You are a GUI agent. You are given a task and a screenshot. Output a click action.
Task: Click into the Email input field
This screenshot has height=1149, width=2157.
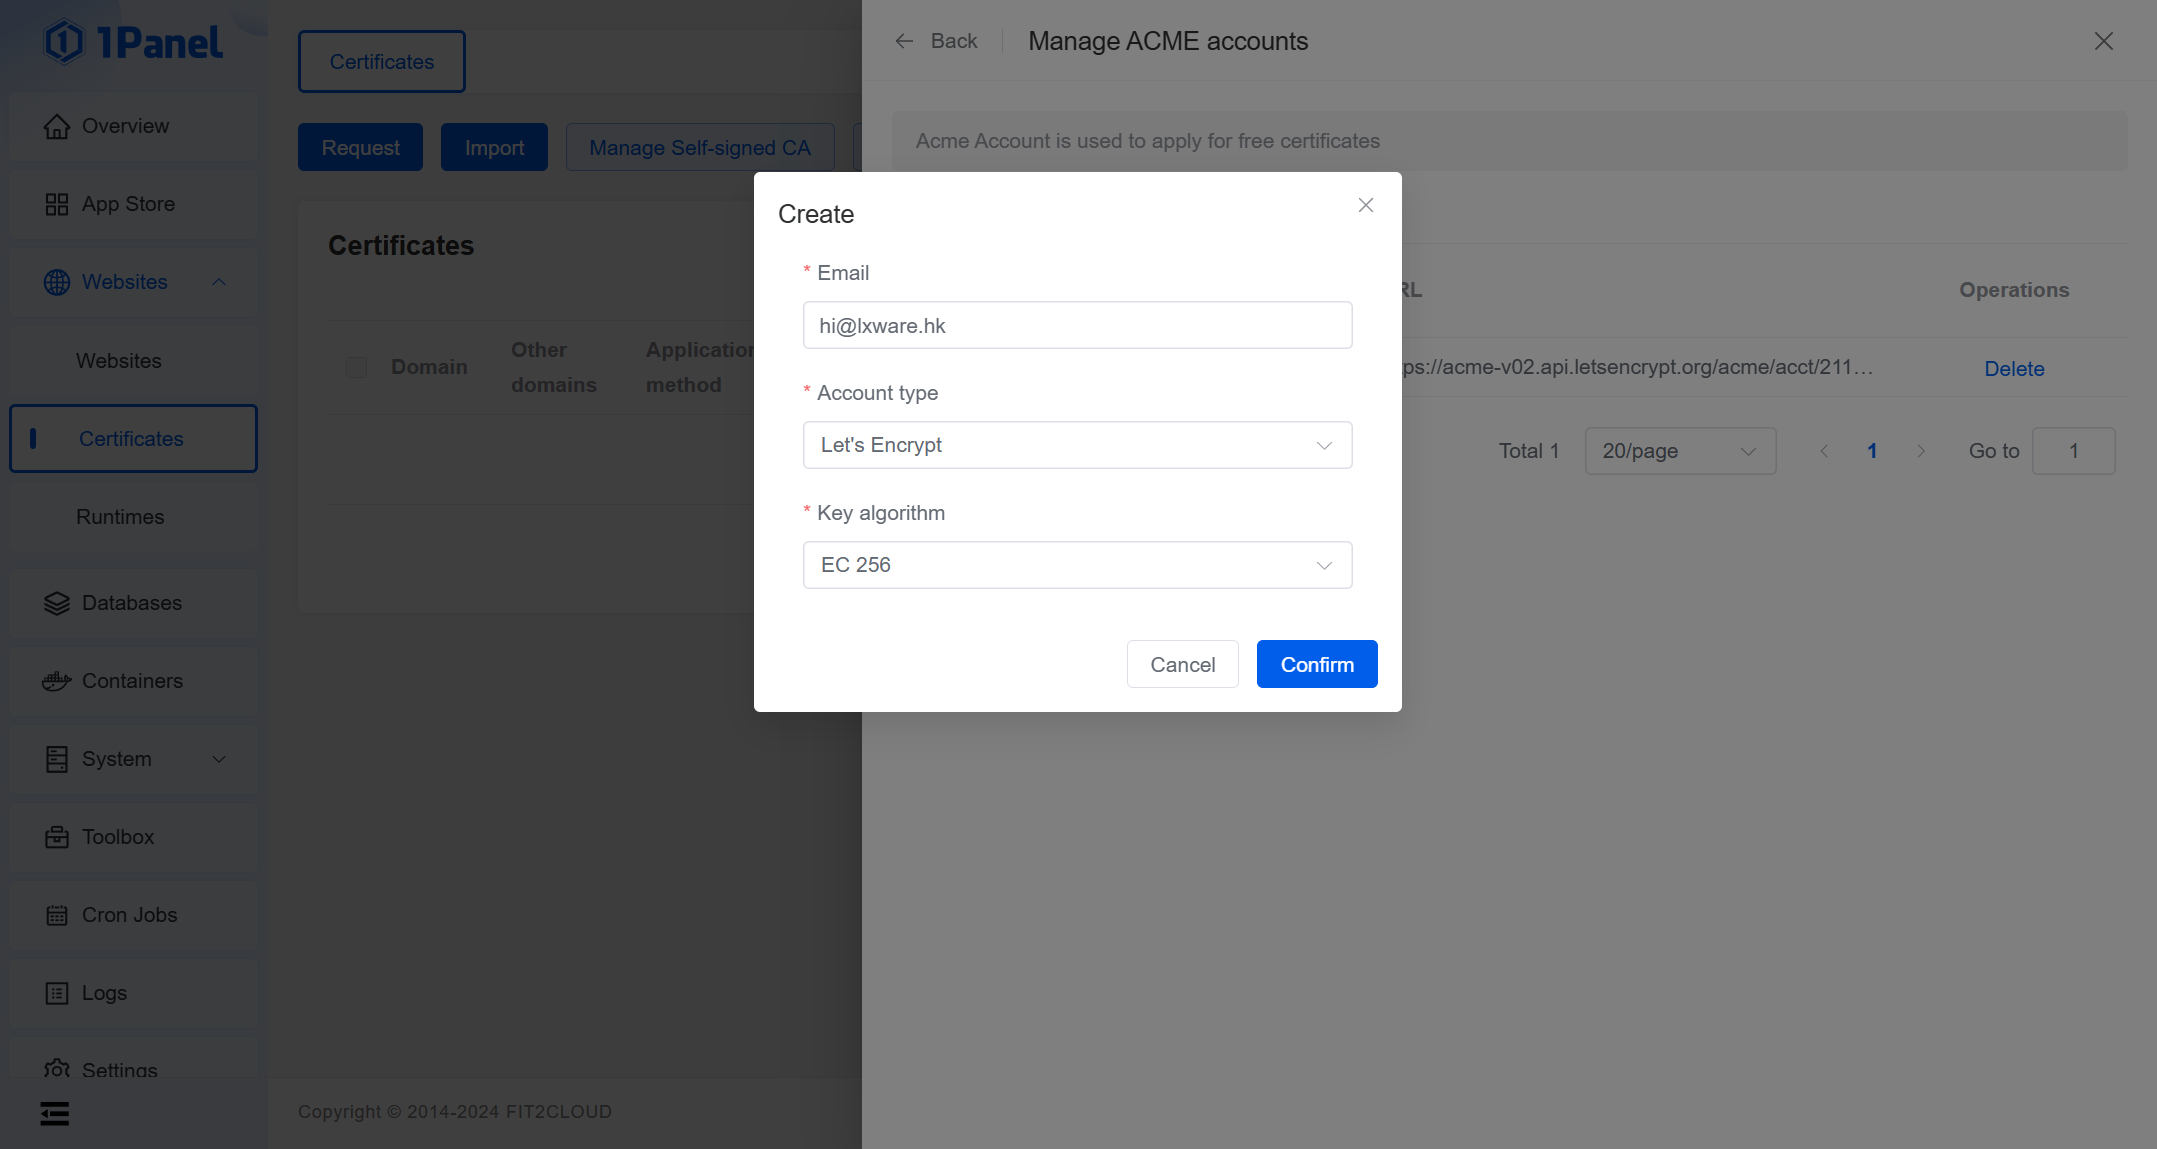[1077, 326]
